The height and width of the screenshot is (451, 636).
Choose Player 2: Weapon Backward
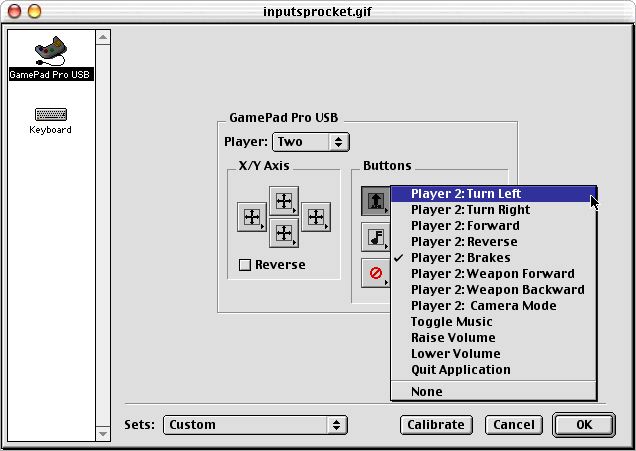(x=493, y=290)
